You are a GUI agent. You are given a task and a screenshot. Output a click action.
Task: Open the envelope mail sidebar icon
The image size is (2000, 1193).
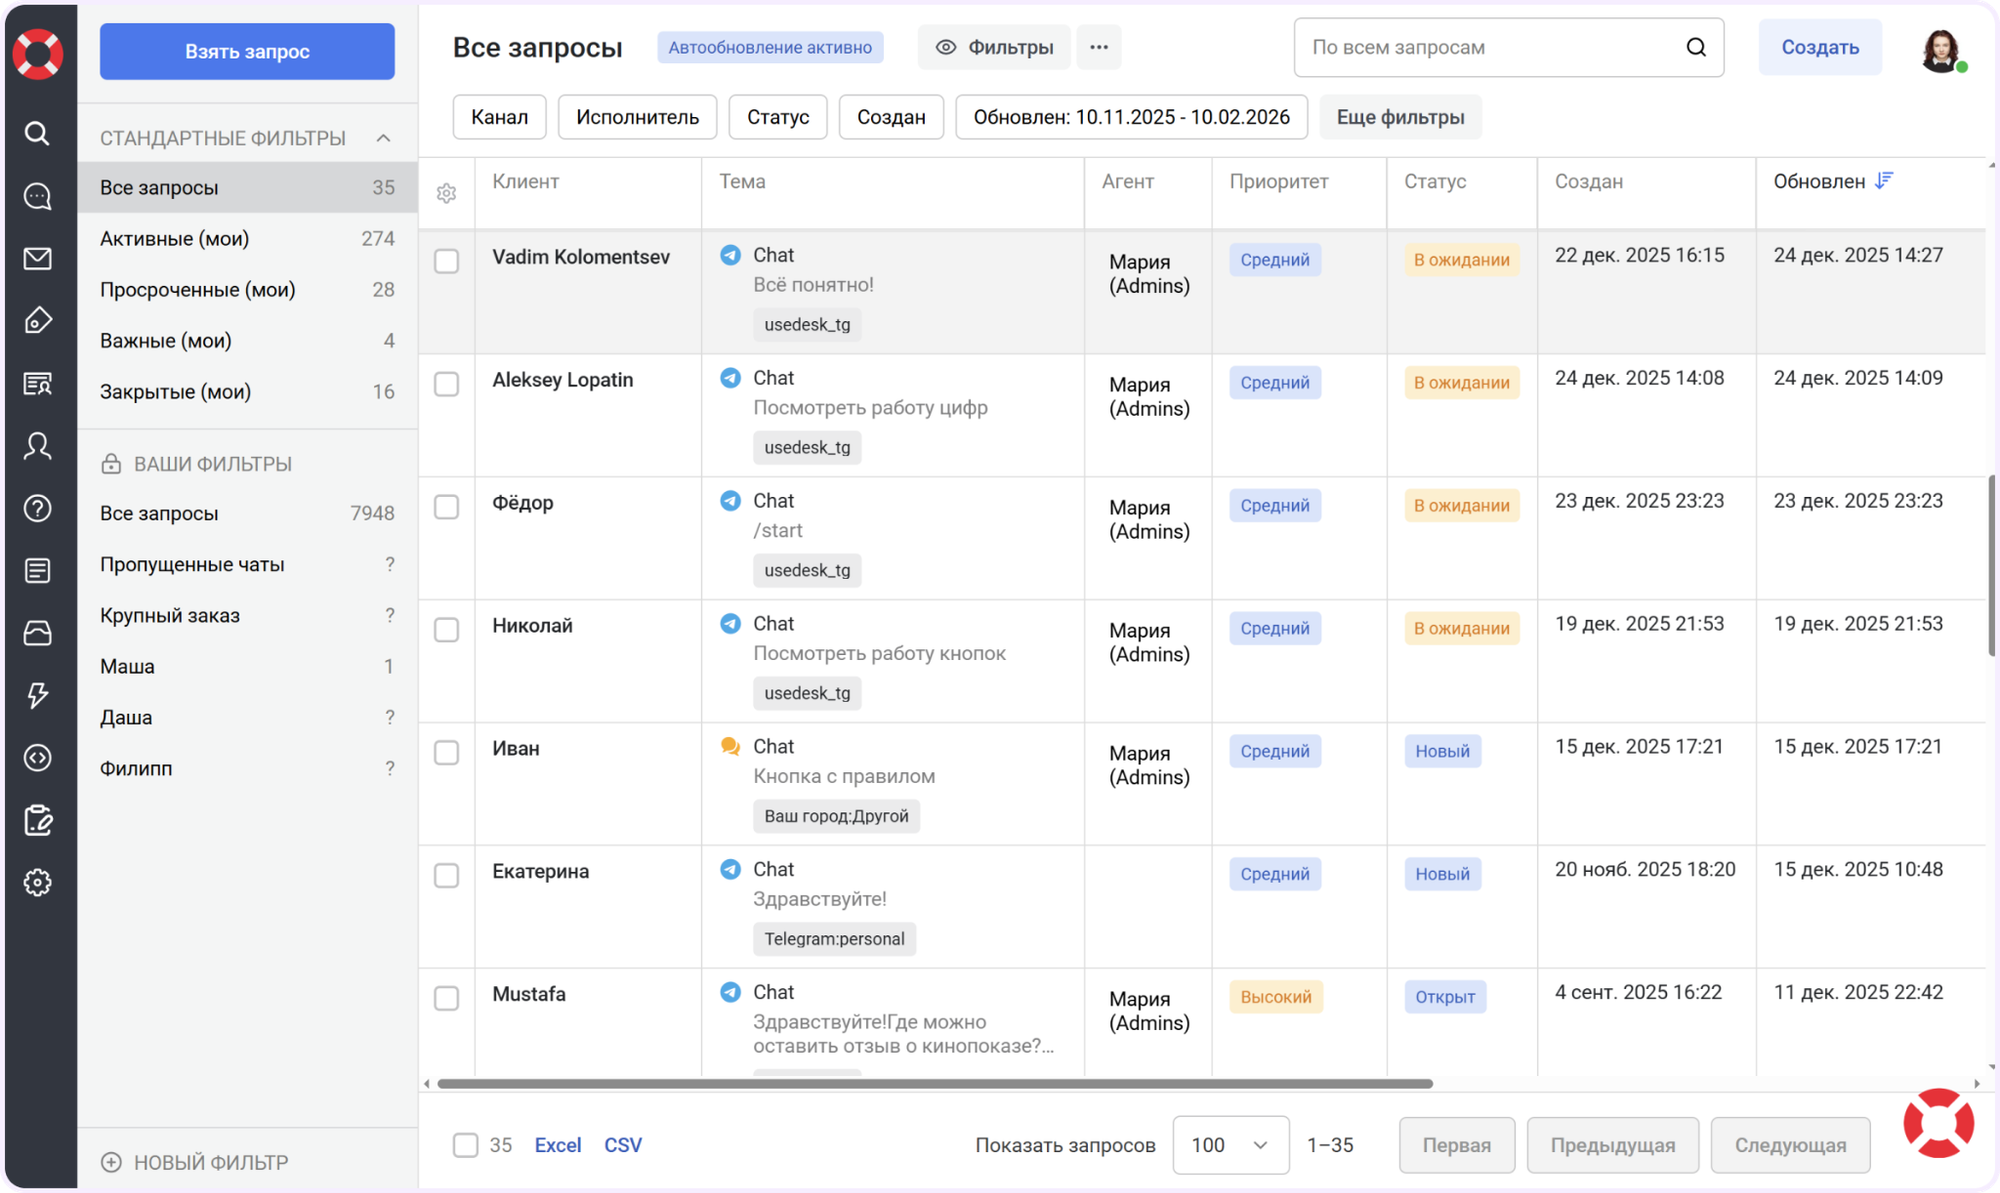(38, 258)
